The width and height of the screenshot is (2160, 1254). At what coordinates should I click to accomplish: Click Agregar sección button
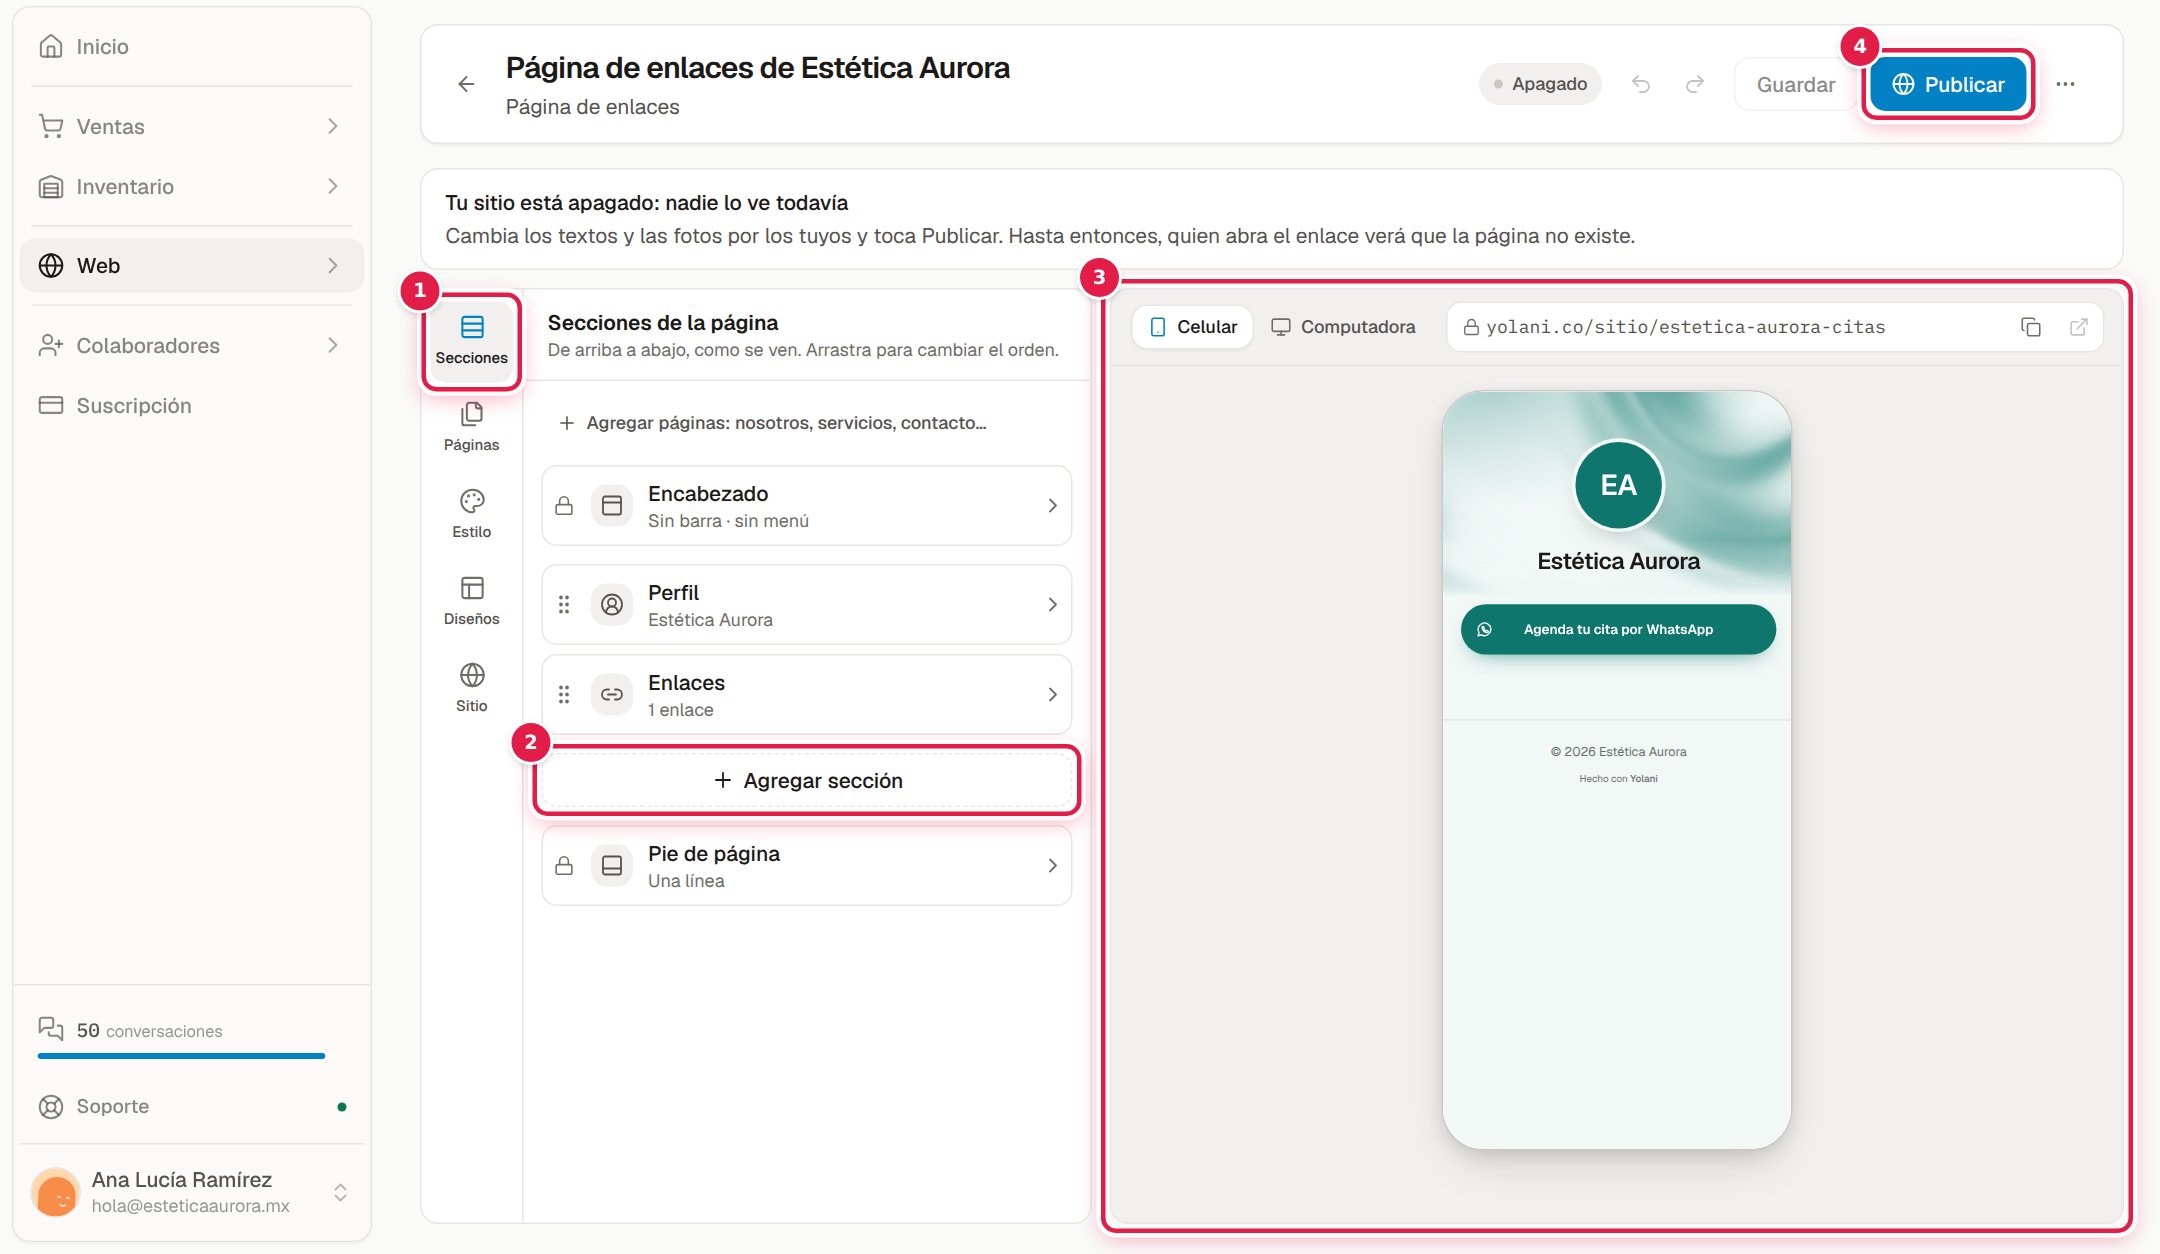tap(807, 780)
